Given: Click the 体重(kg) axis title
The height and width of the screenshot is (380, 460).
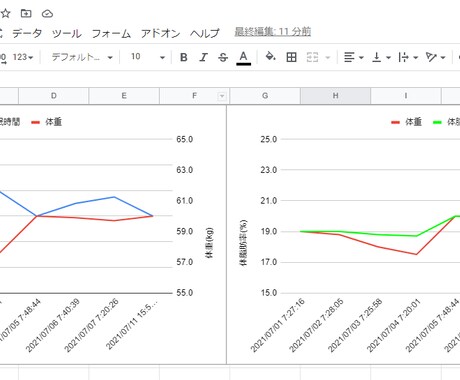Looking at the screenshot, I should (x=209, y=243).
